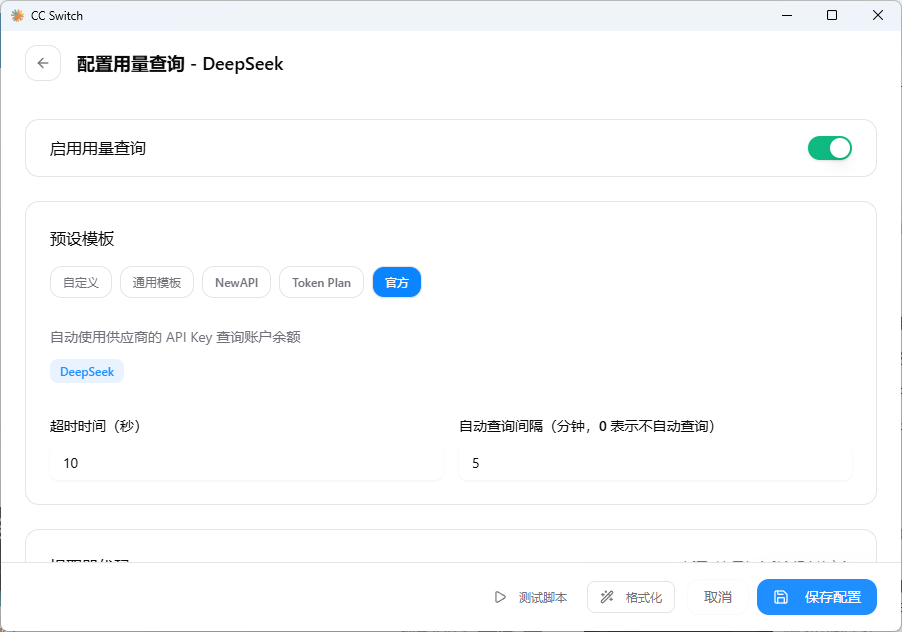Pick the Token Plan template
Viewport: 902px width, 632px height.
[x=321, y=282]
